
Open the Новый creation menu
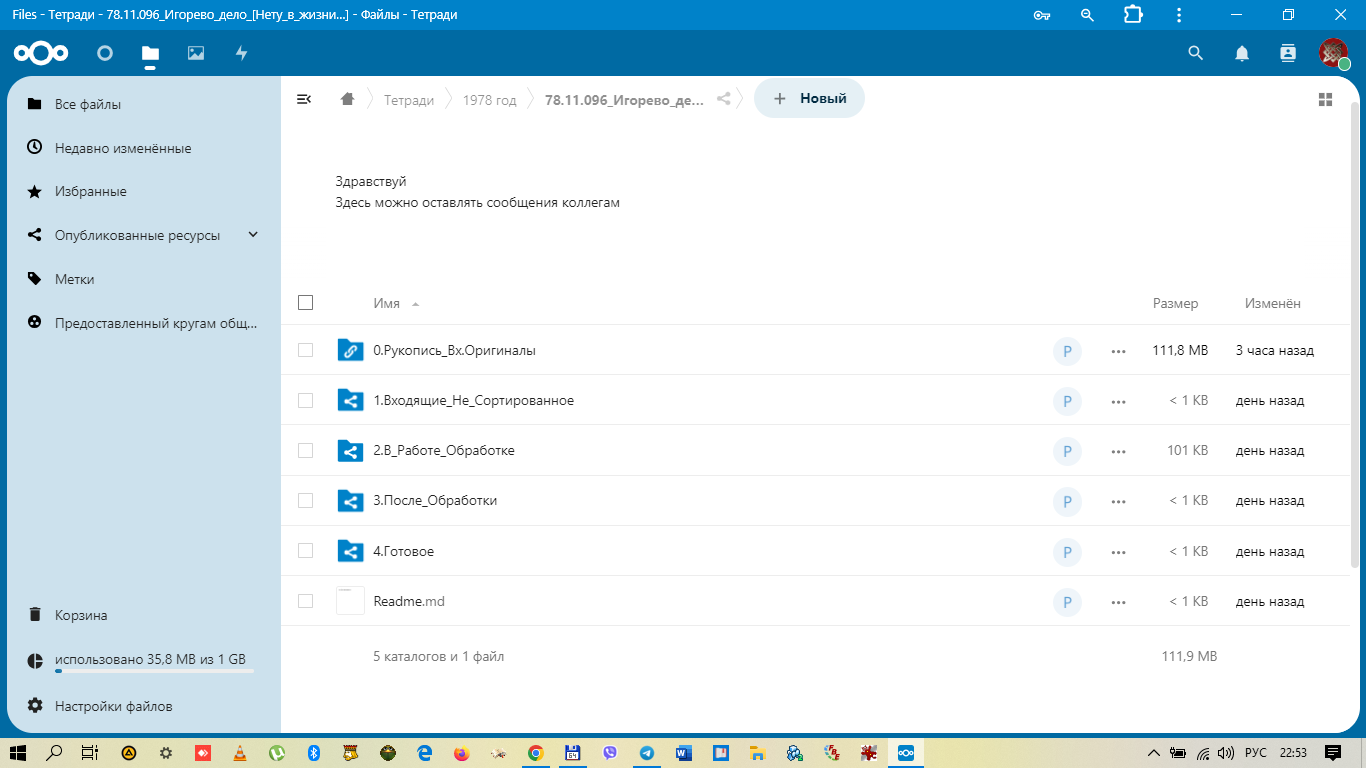tap(810, 99)
